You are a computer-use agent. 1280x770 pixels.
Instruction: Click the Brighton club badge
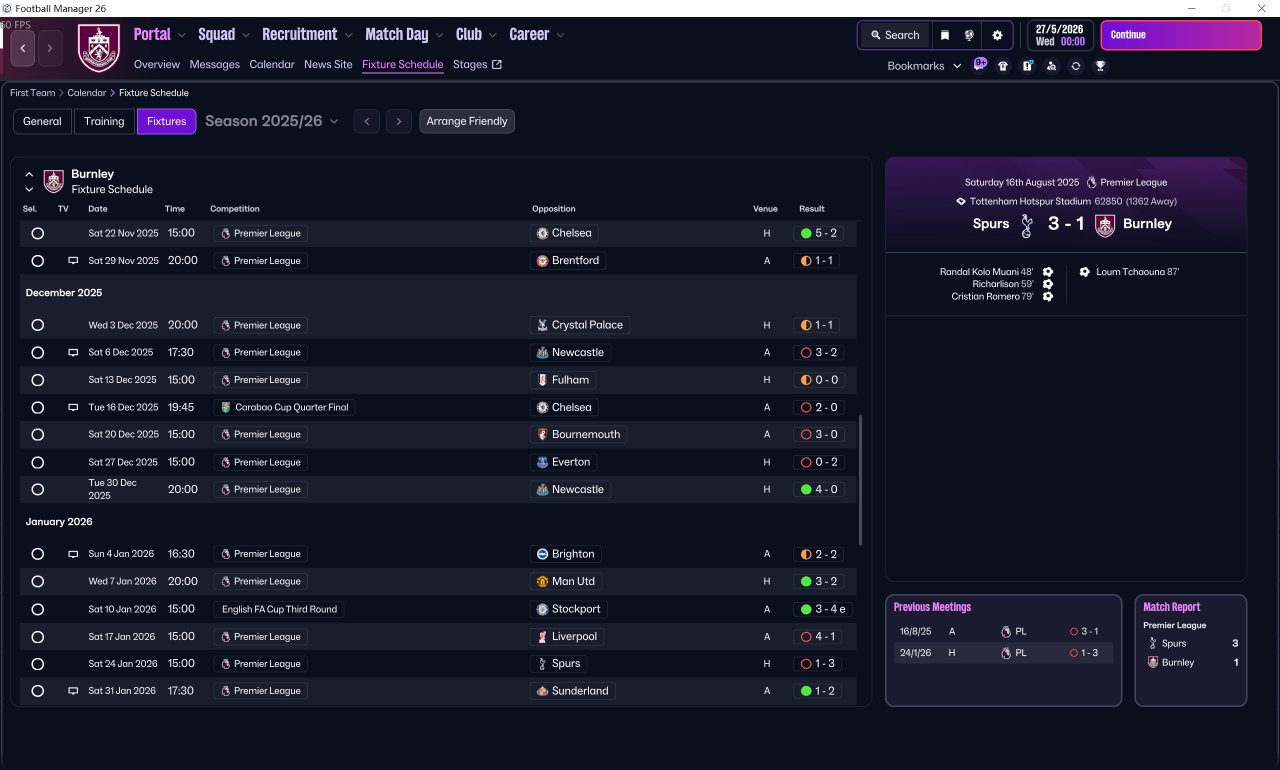tap(542, 554)
